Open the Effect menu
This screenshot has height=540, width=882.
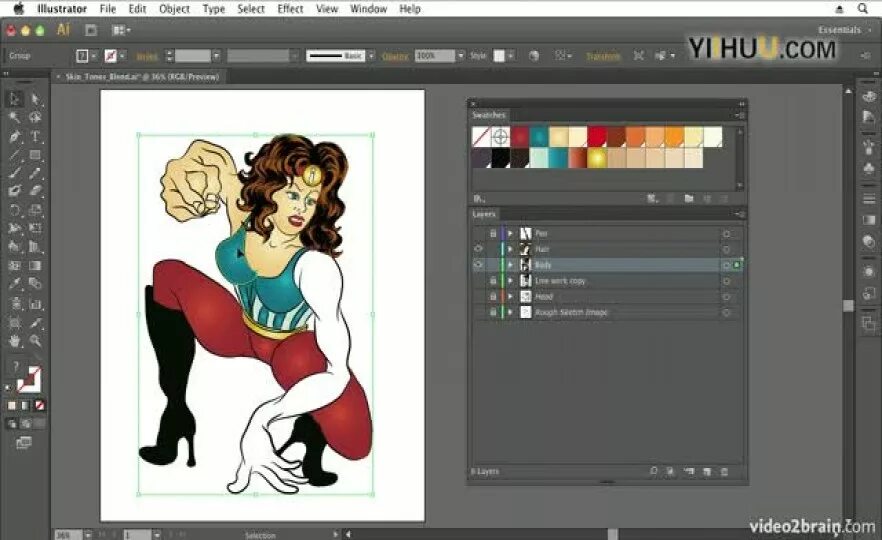click(290, 9)
